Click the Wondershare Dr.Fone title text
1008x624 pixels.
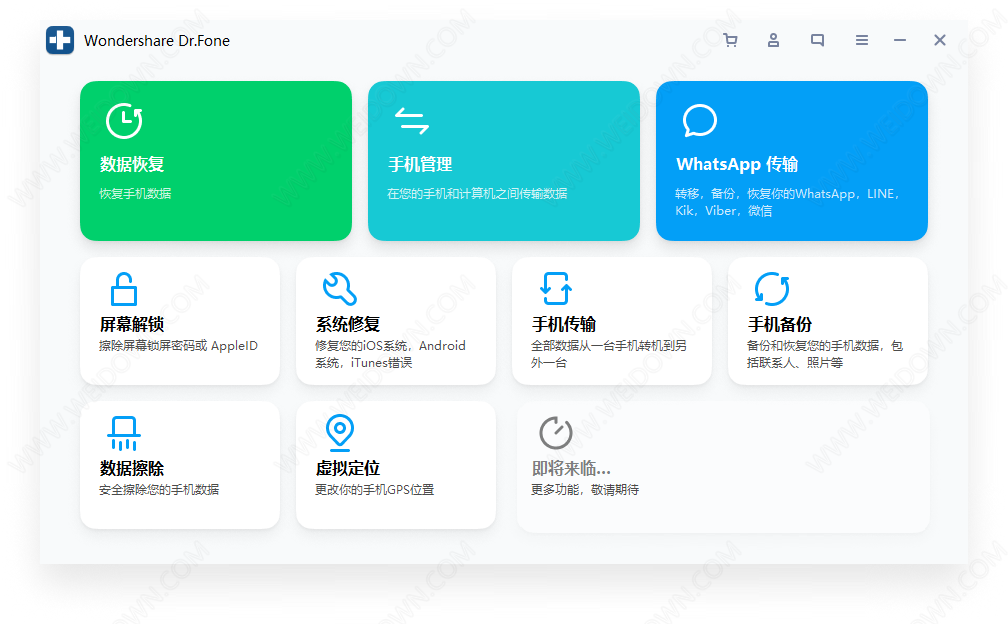pyautogui.click(x=157, y=40)
